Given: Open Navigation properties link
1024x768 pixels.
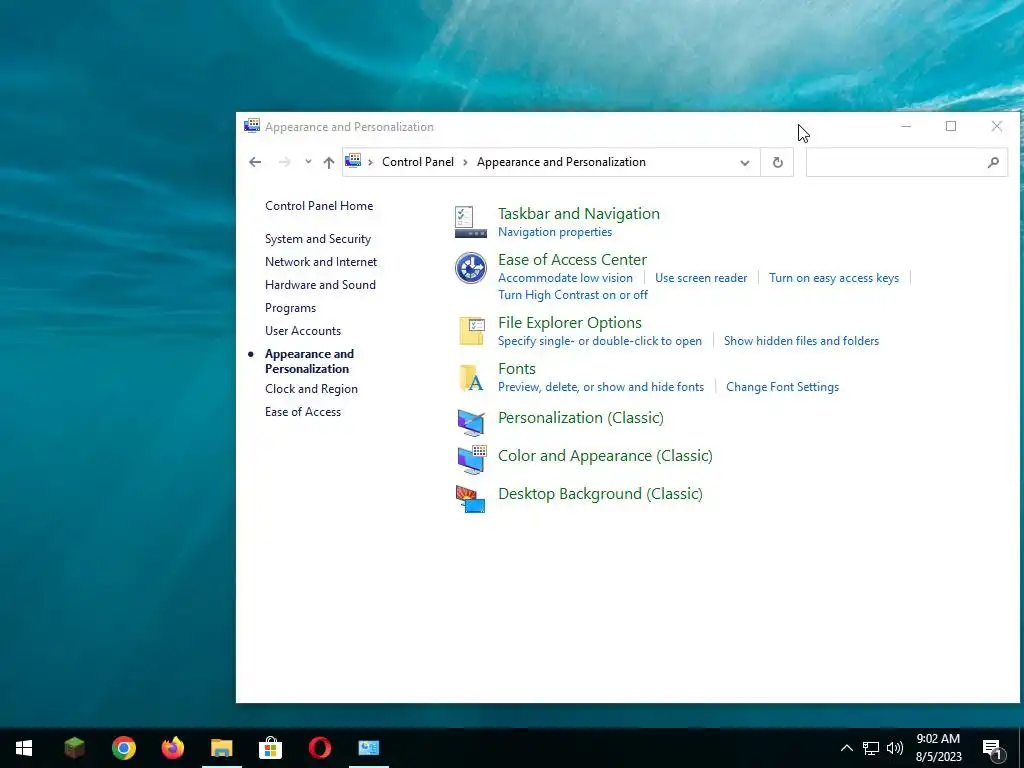Looking at the screenshot, I should [555, 232].
